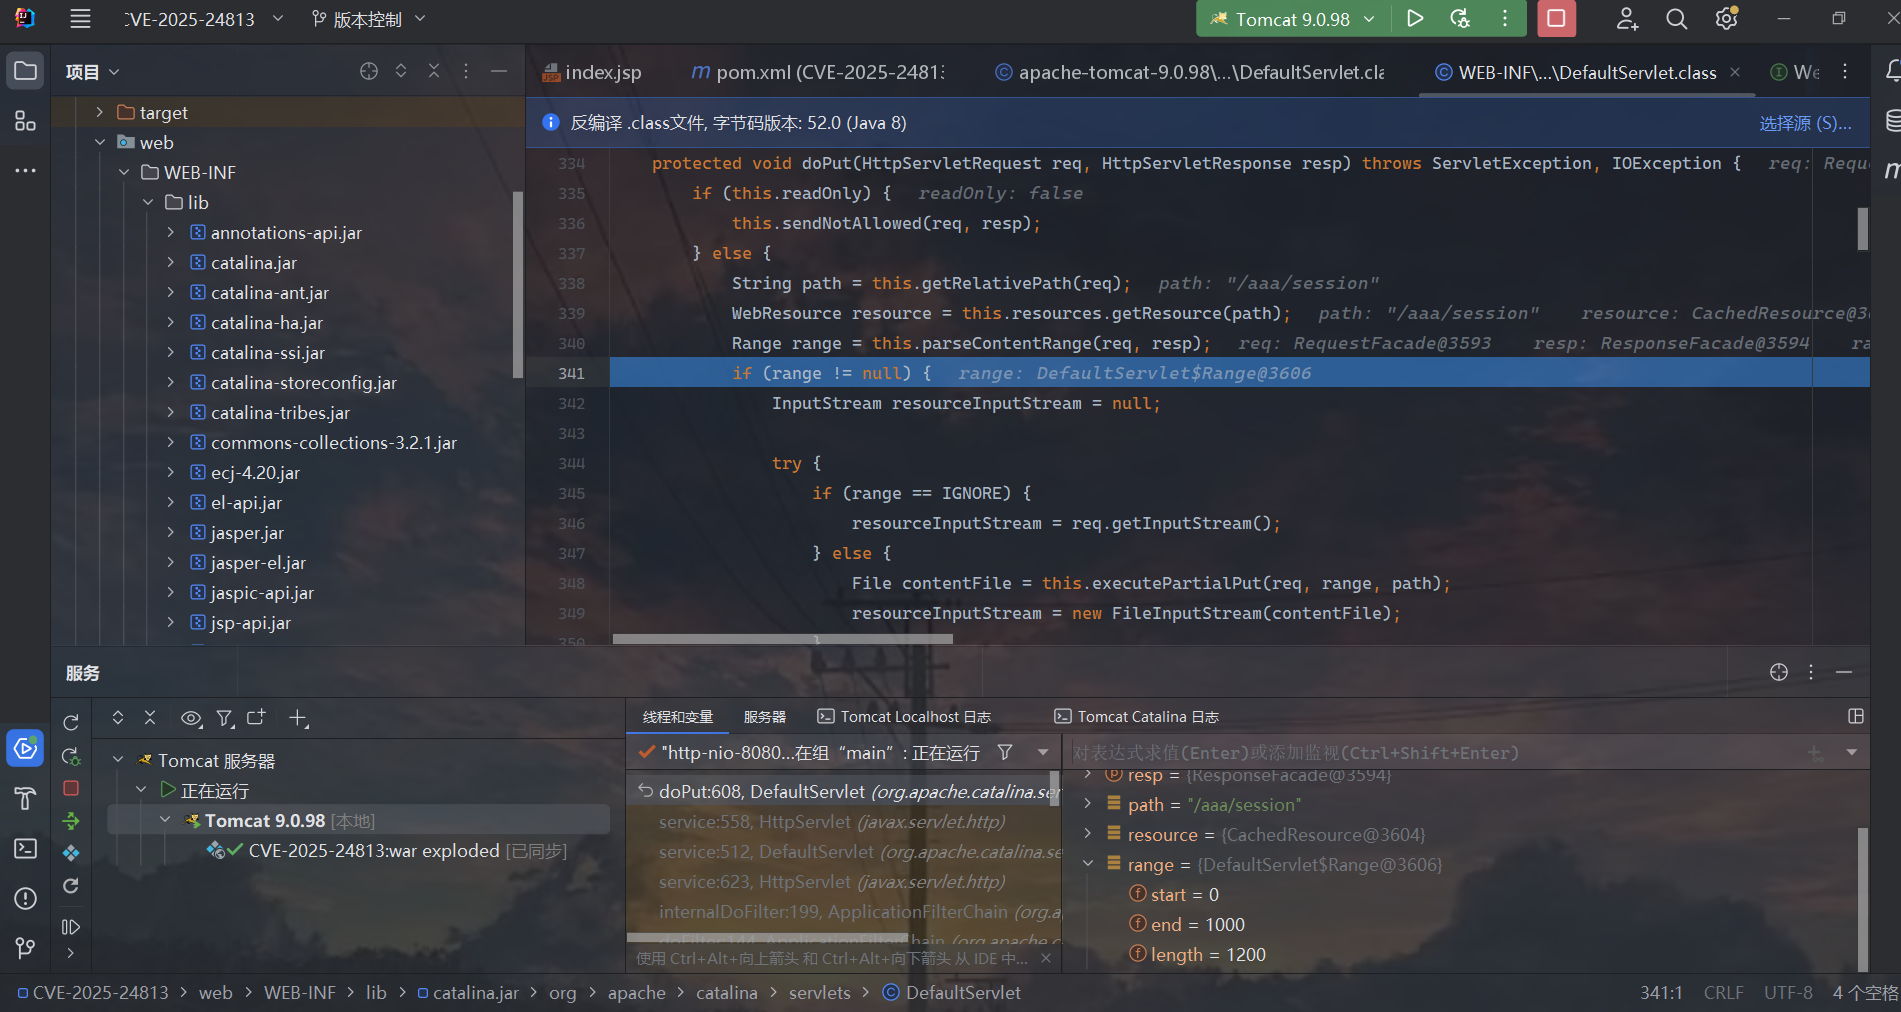Screen dimensions: 1901x1012
Task: Select the doPut:608 stack frame
Action: click(x=843, y=791)
